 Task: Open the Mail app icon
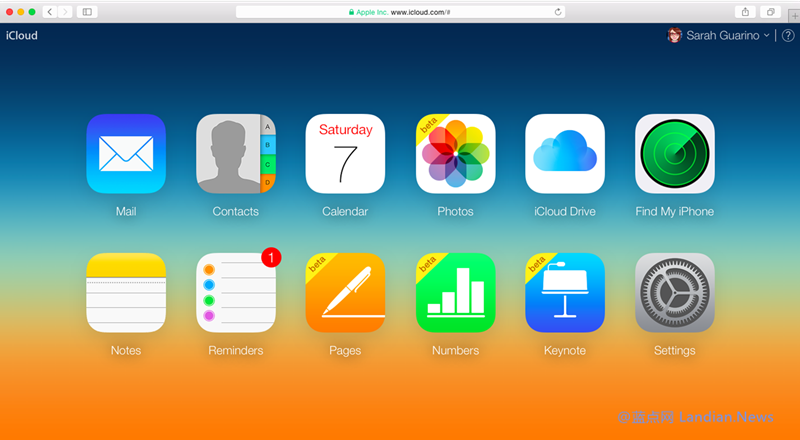125,154
